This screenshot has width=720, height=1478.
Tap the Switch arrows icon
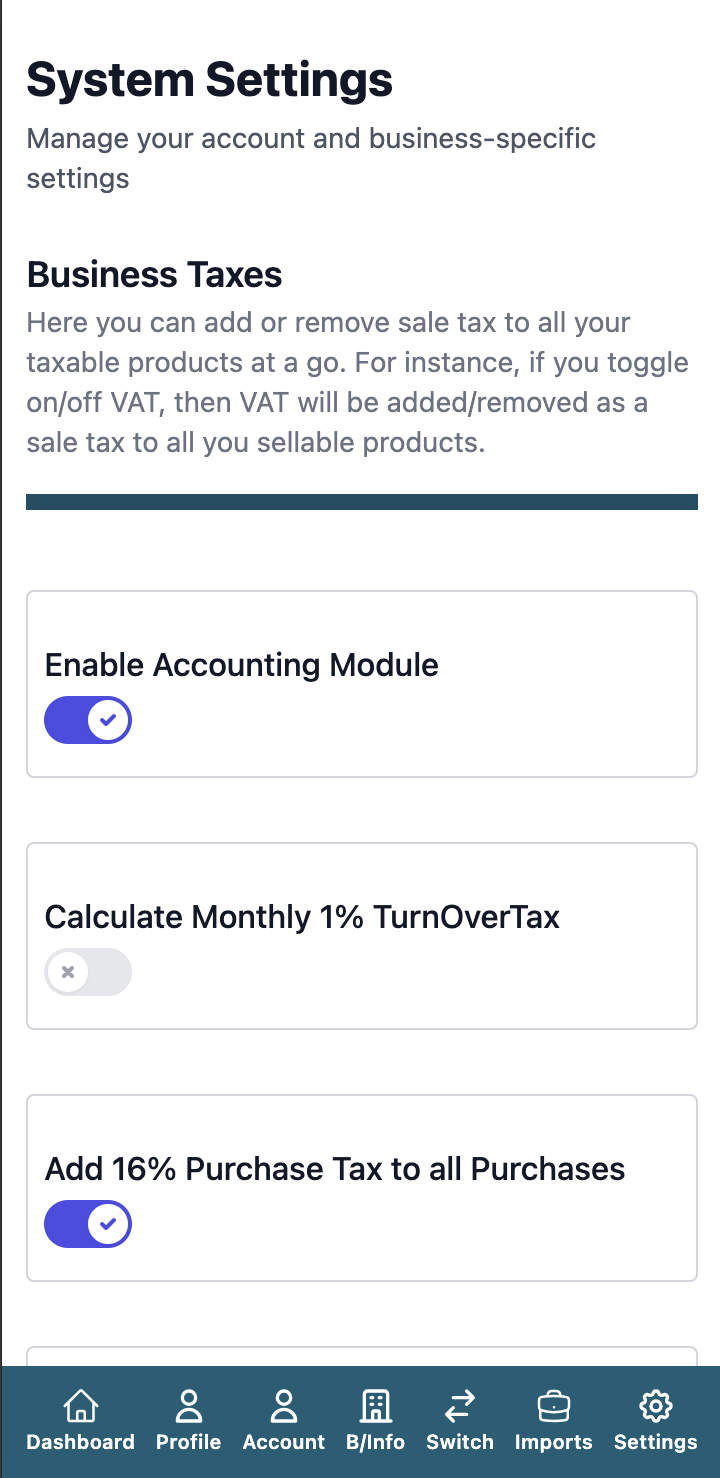(x=460, y=1407)
